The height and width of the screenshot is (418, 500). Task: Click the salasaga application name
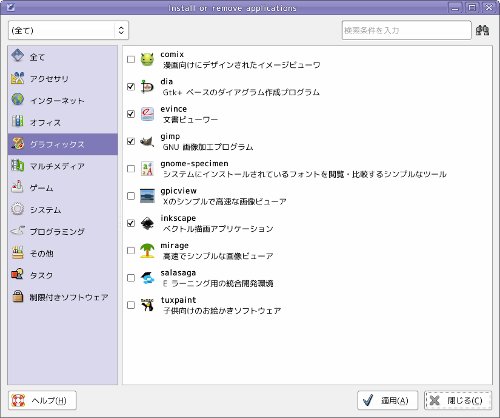pos(178,273)
